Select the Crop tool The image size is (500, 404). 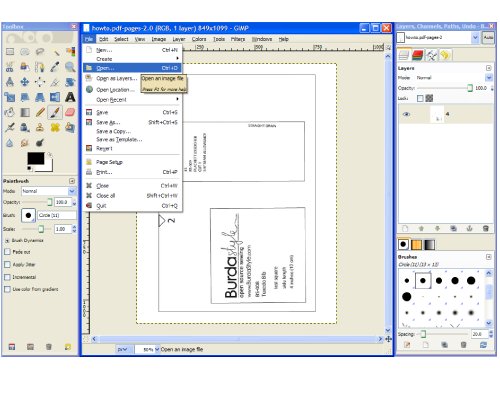55,82
